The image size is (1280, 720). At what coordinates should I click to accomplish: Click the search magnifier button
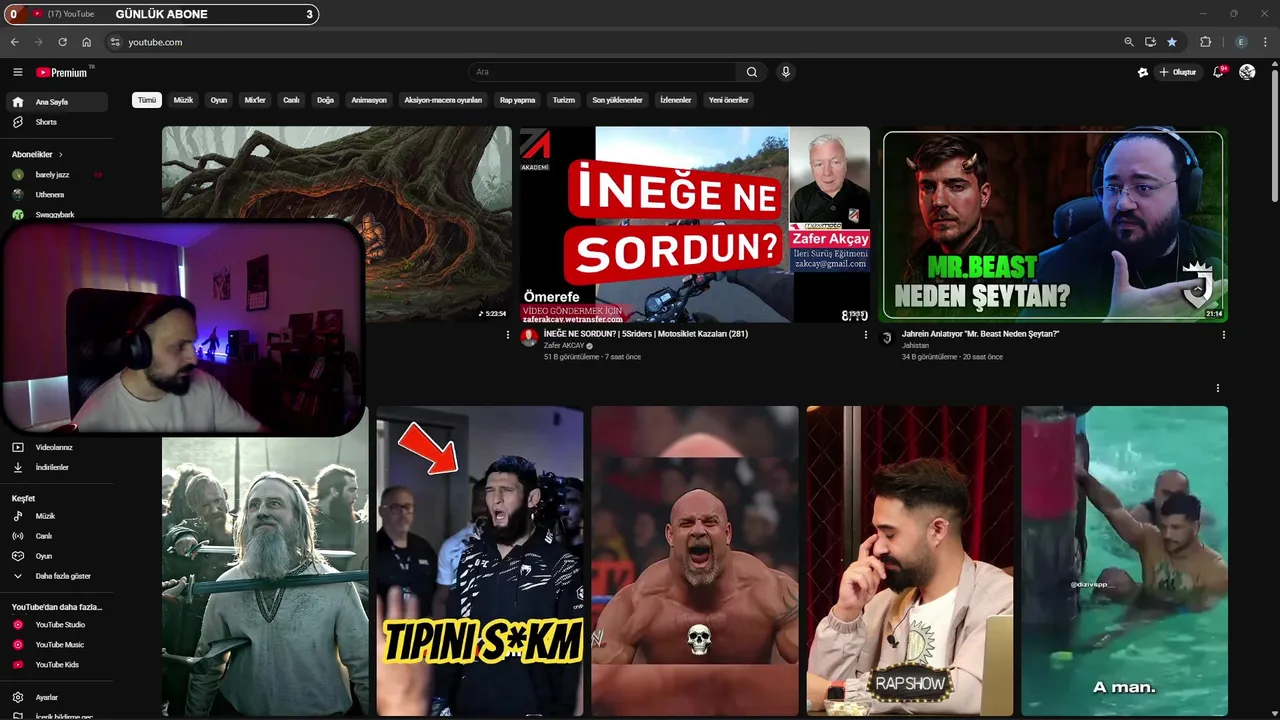[752, 72]
